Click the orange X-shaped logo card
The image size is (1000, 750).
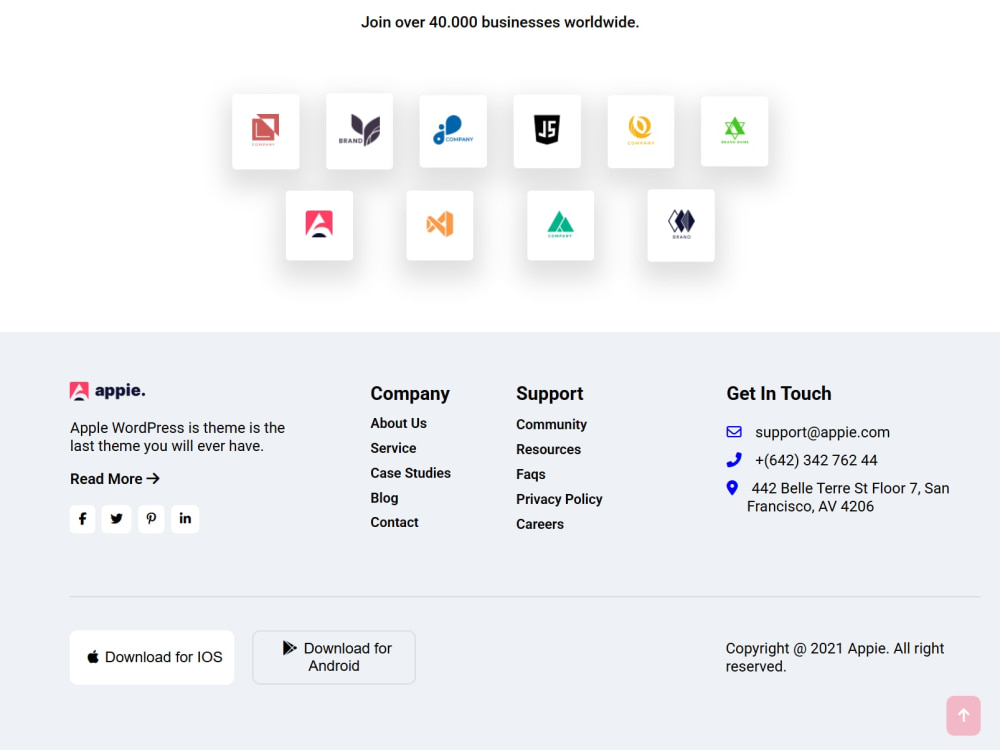click(439, 225)
